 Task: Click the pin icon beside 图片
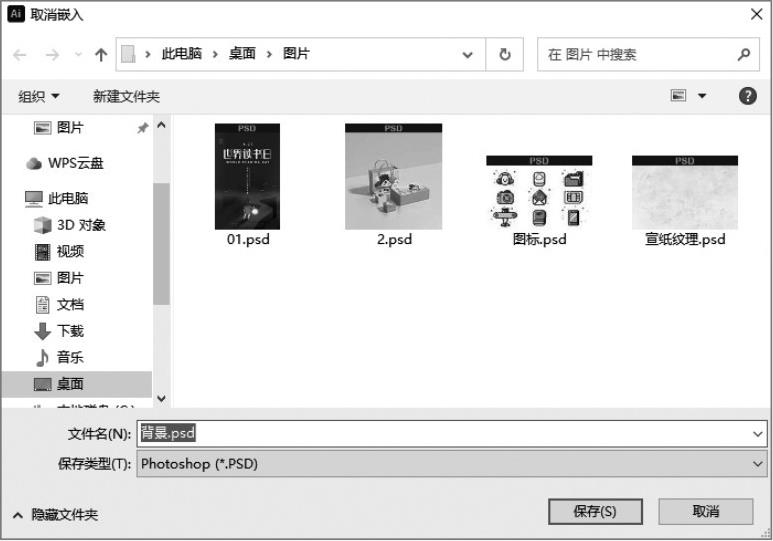tap(142, 128)
